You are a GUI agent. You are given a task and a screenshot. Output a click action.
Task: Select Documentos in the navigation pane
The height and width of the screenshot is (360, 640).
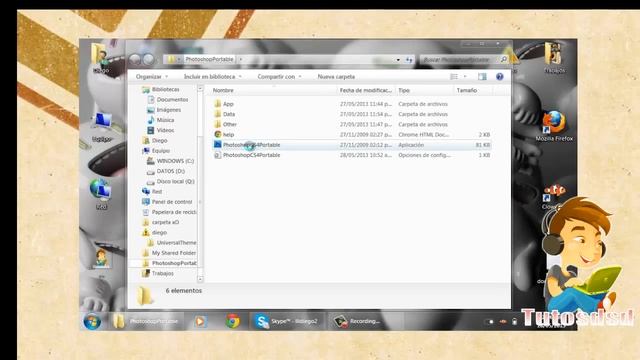point(168,100)
